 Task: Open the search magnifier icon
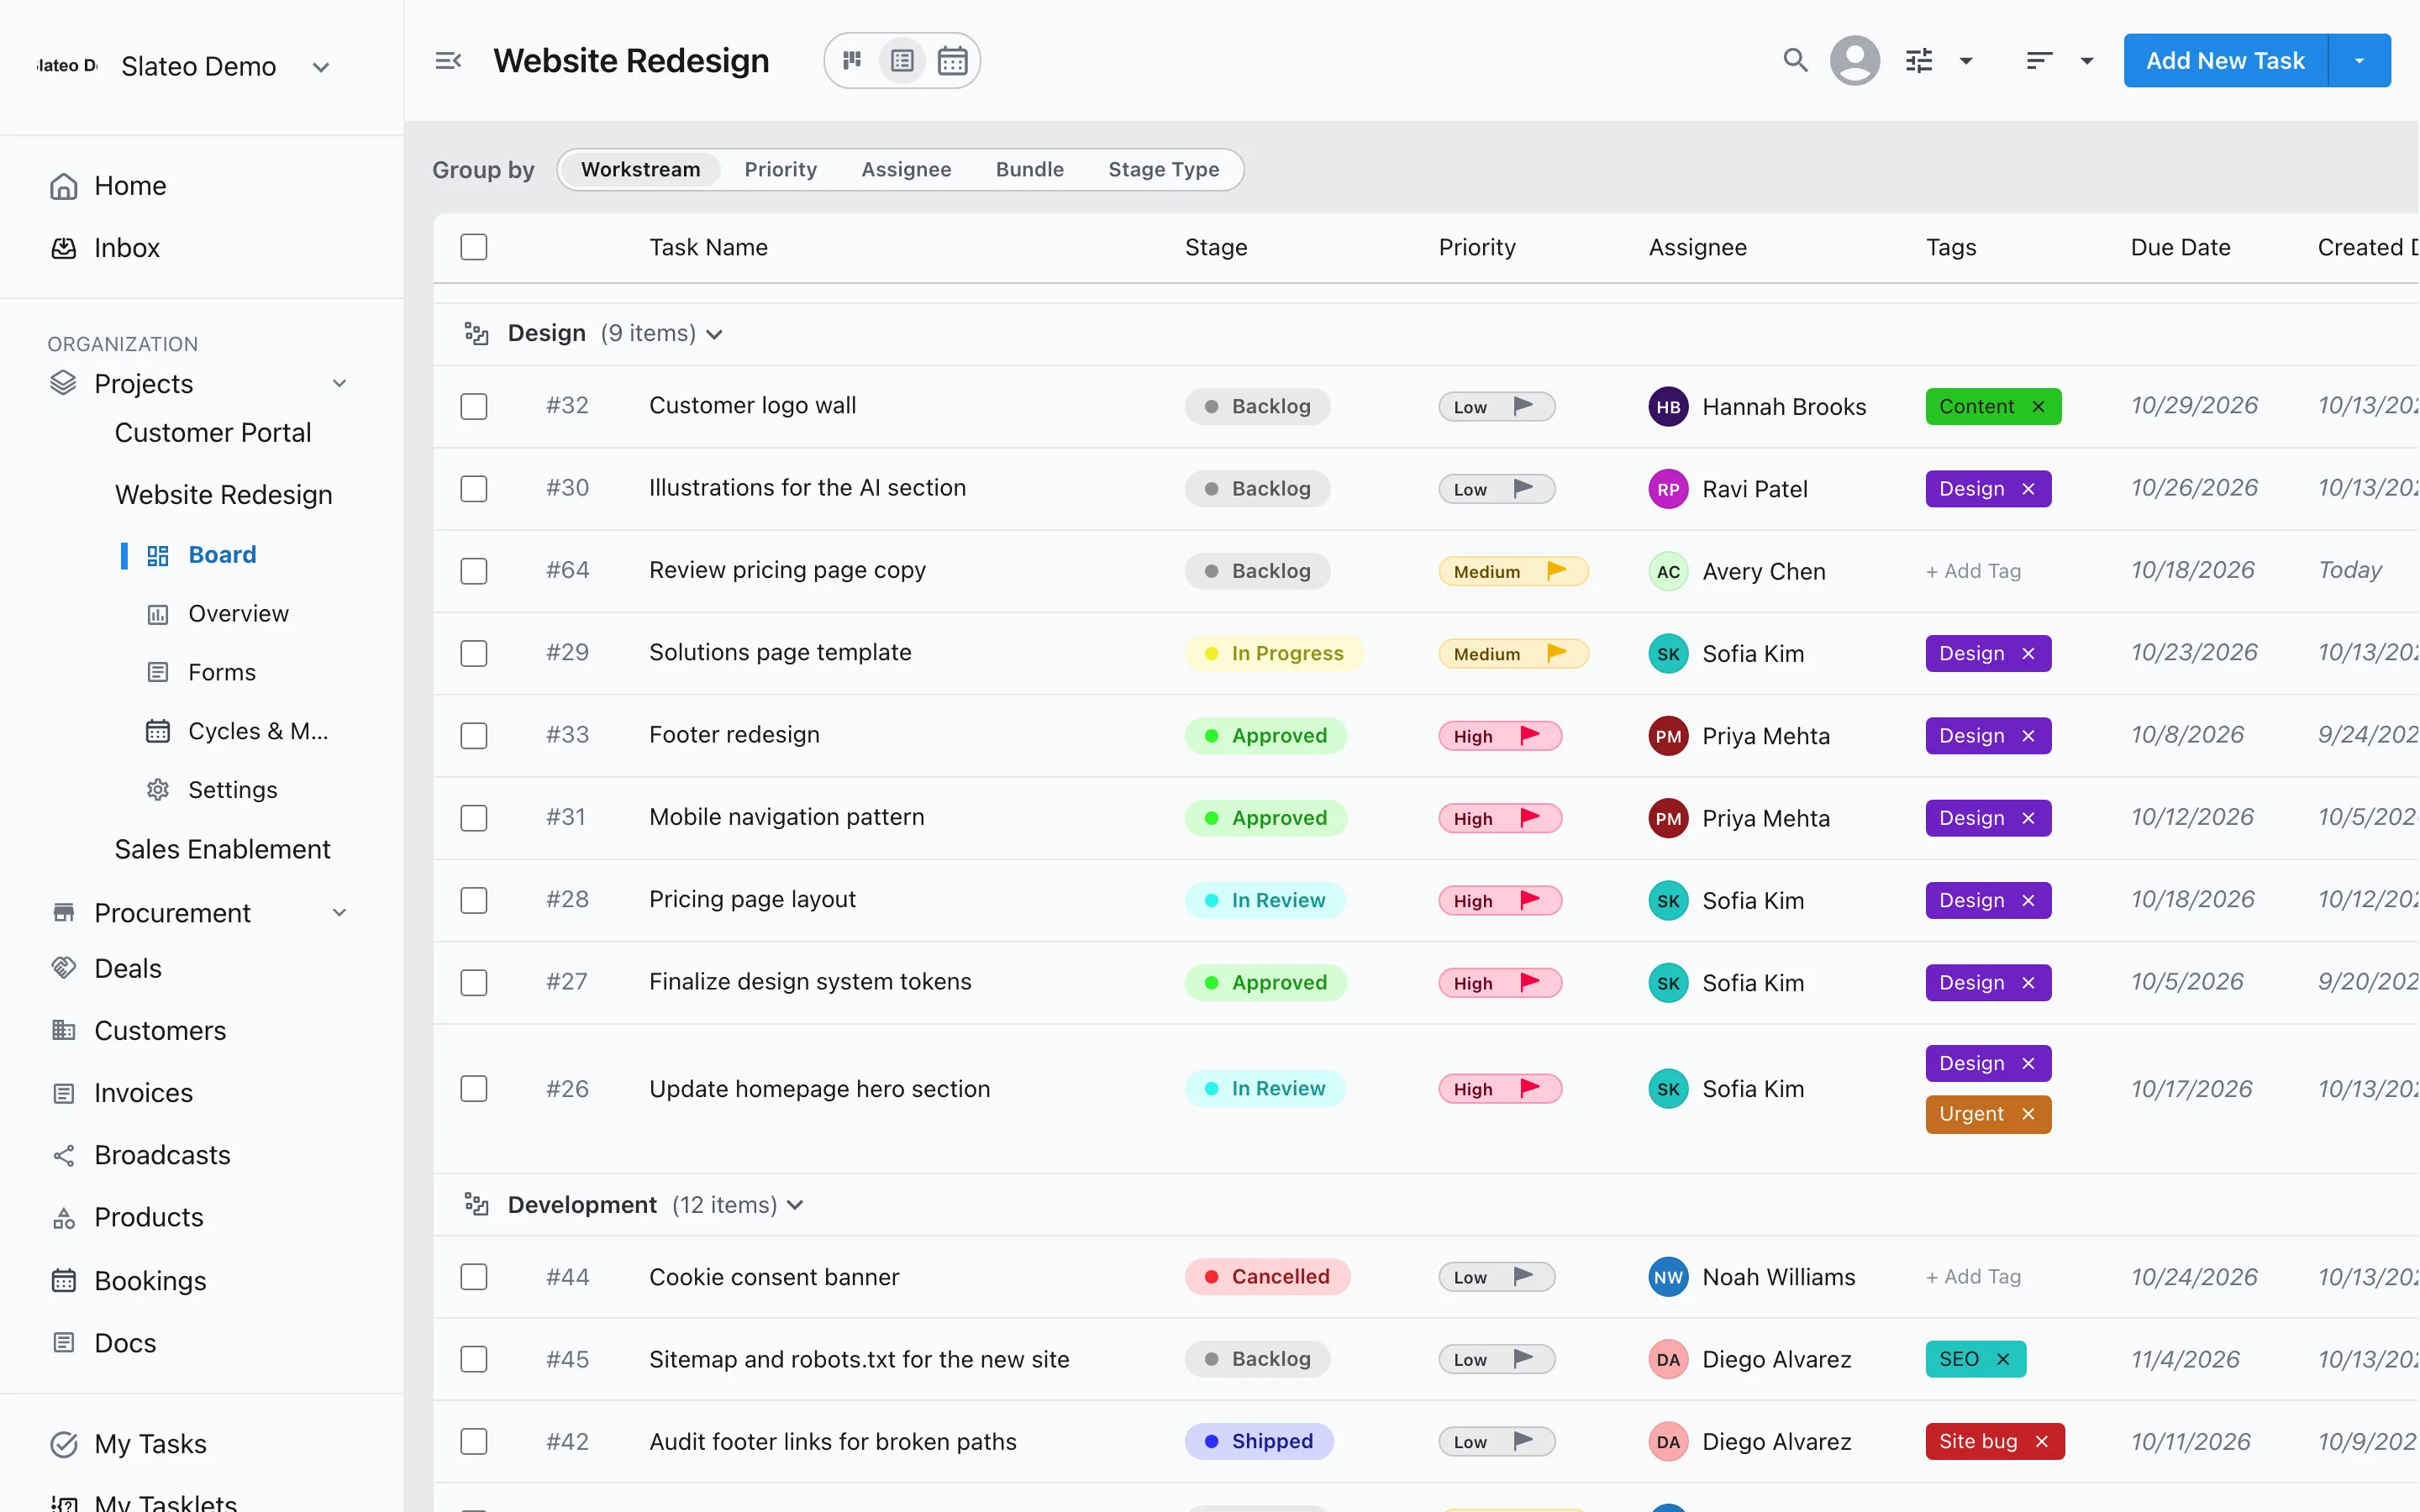pos(1795,61)
